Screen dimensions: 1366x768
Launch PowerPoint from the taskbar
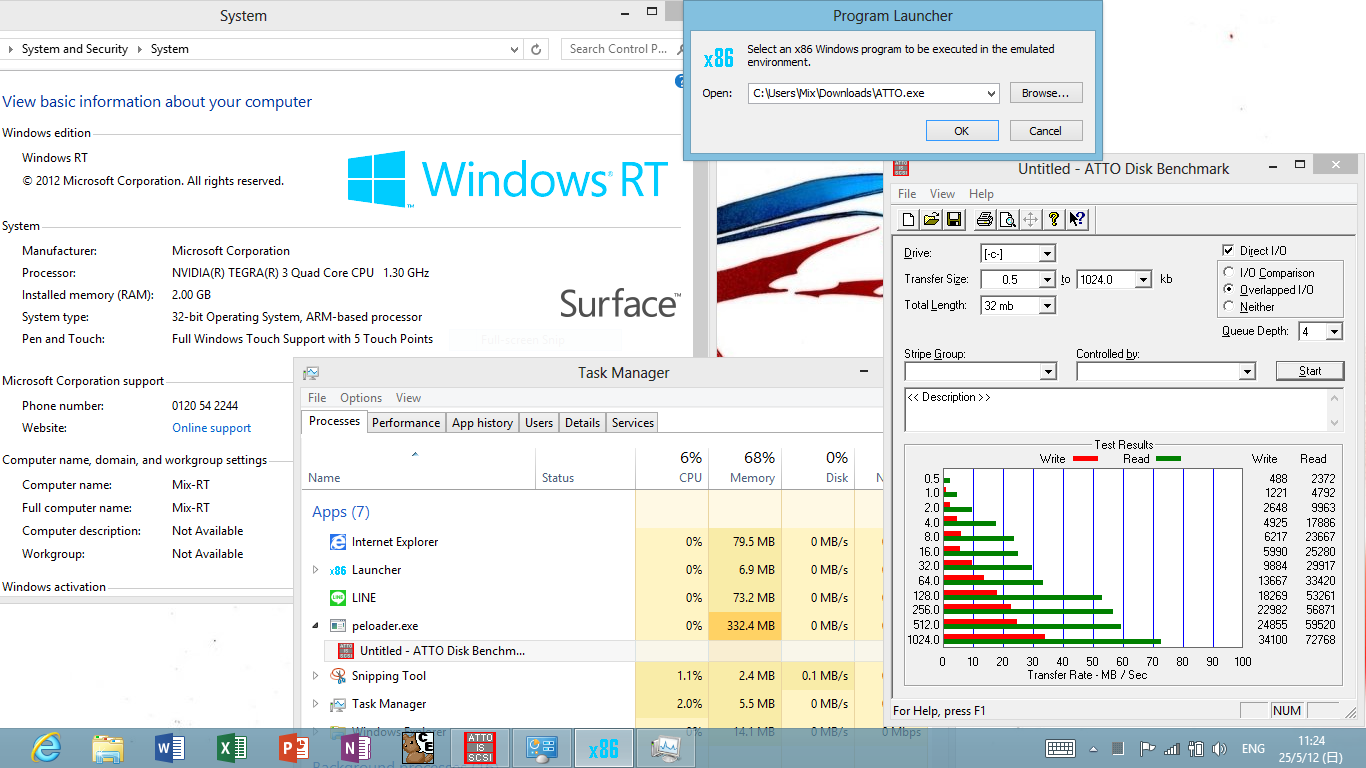tap(294, 747)
